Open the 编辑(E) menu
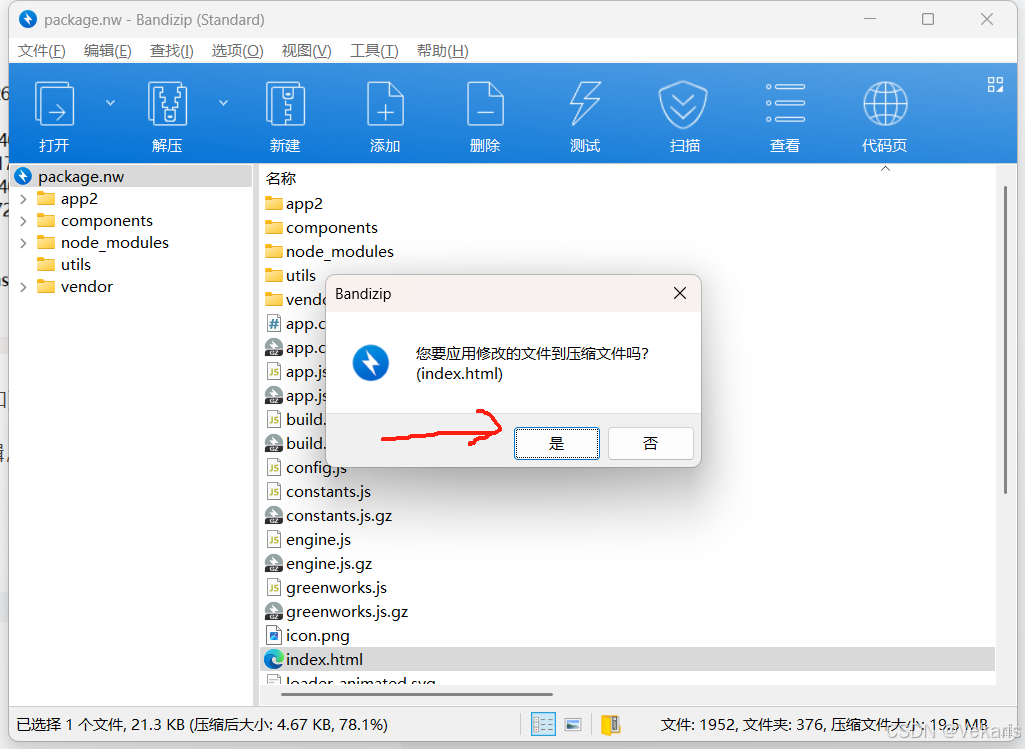 pos(108,51)
